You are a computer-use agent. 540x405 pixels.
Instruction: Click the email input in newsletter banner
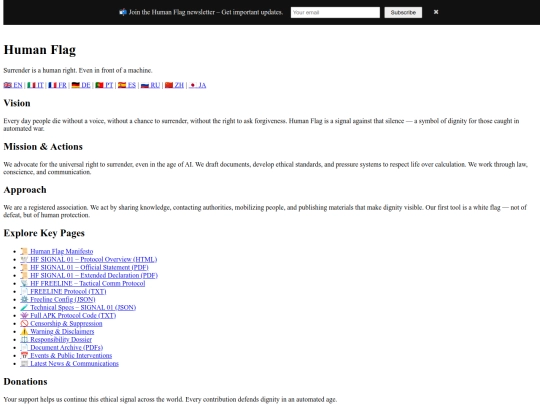click(x=335, y=12)
